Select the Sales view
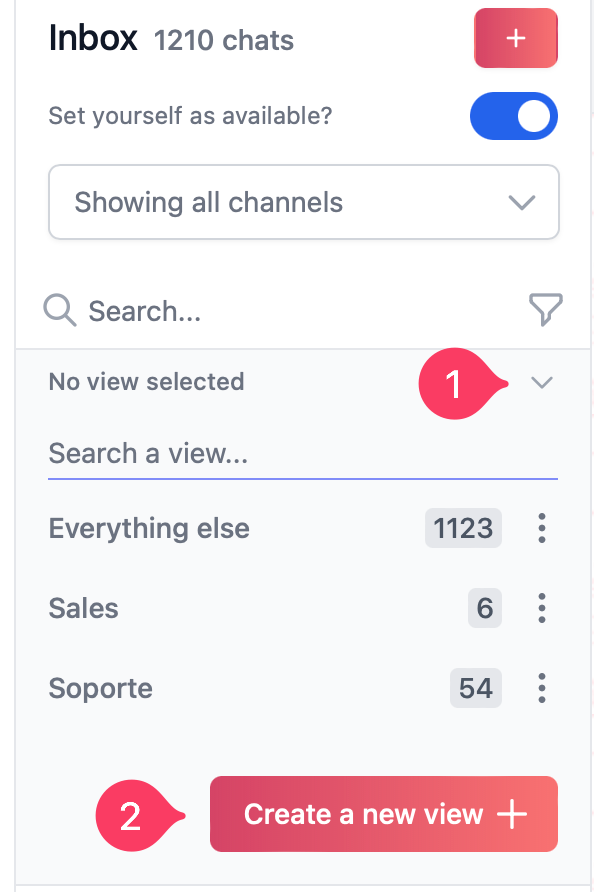The width and height of the screenshot is (594, 892). coord(83,608)
